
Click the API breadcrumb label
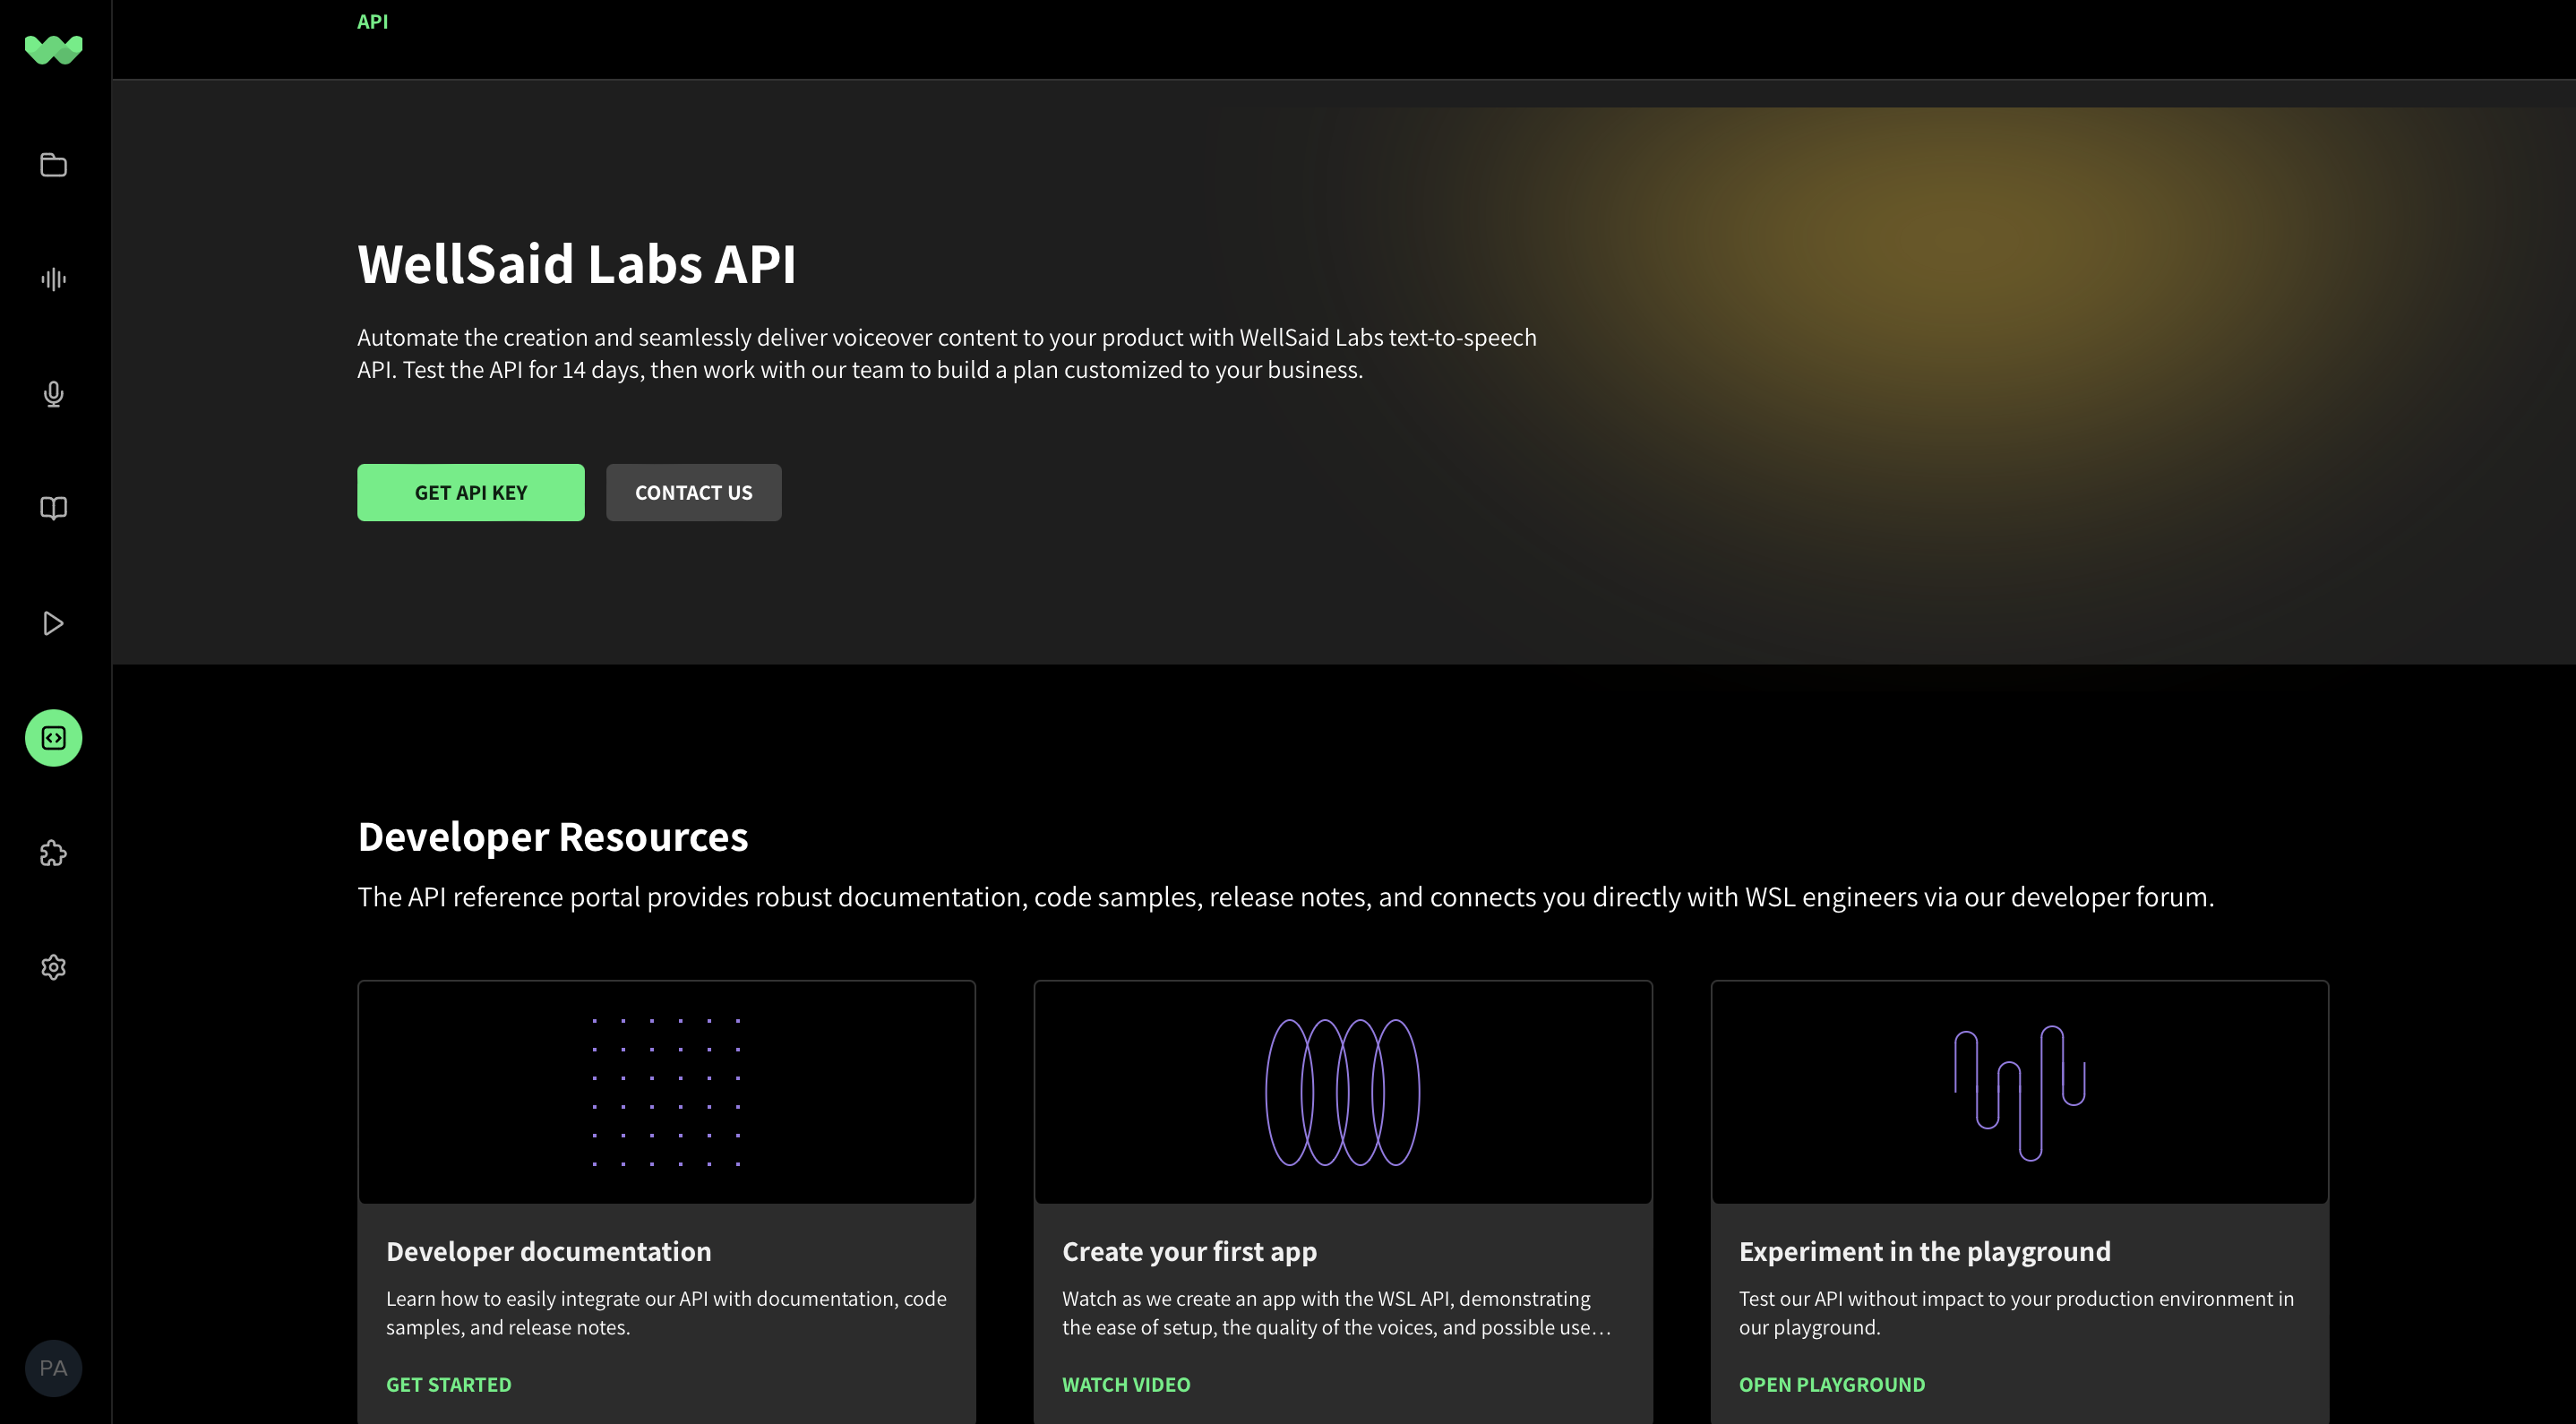373,22
